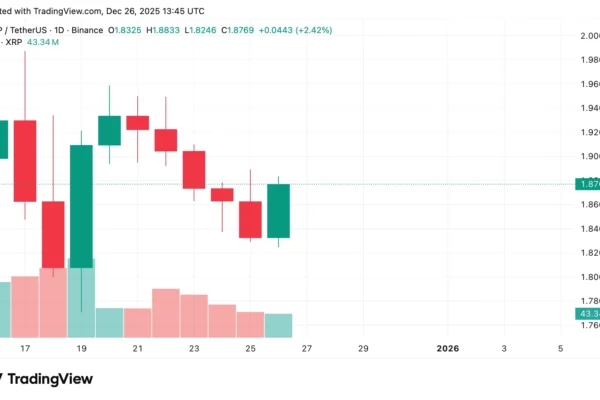Click the rightmost green volume bar
This screenshot has height=400, width=600.
[278, 325]
